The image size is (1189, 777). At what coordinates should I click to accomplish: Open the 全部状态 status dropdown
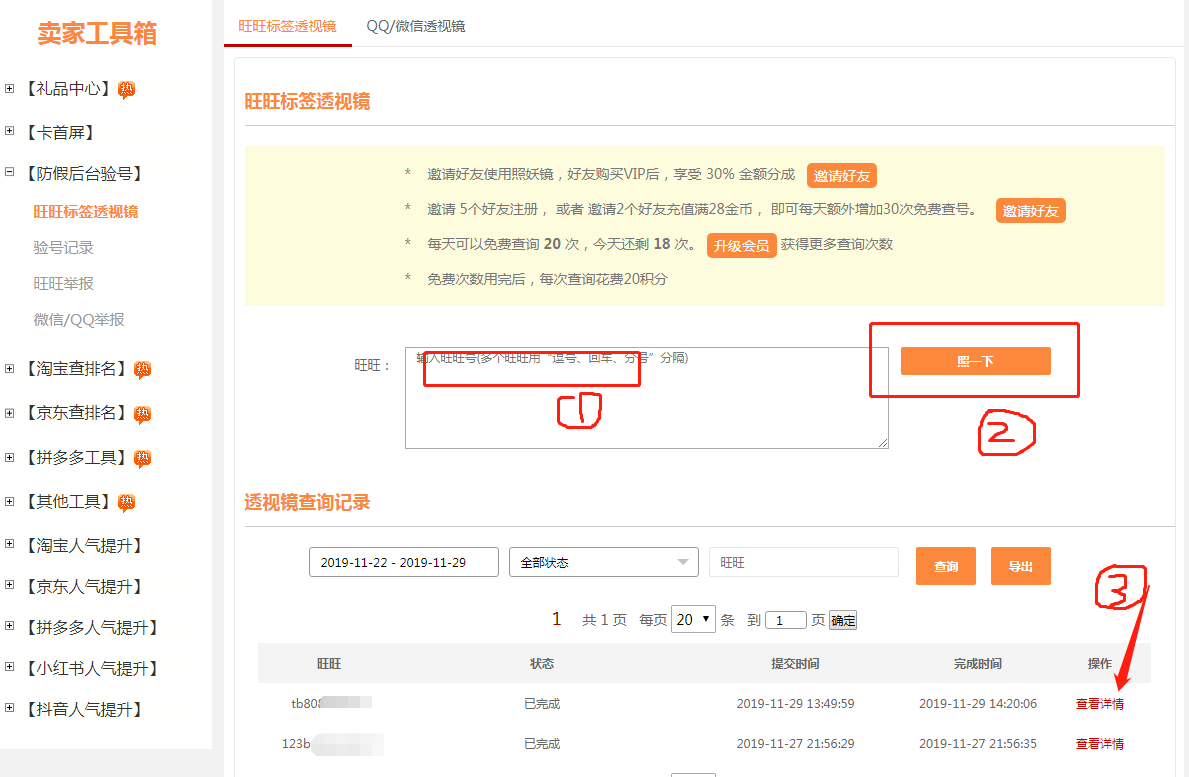pos(604,562)
